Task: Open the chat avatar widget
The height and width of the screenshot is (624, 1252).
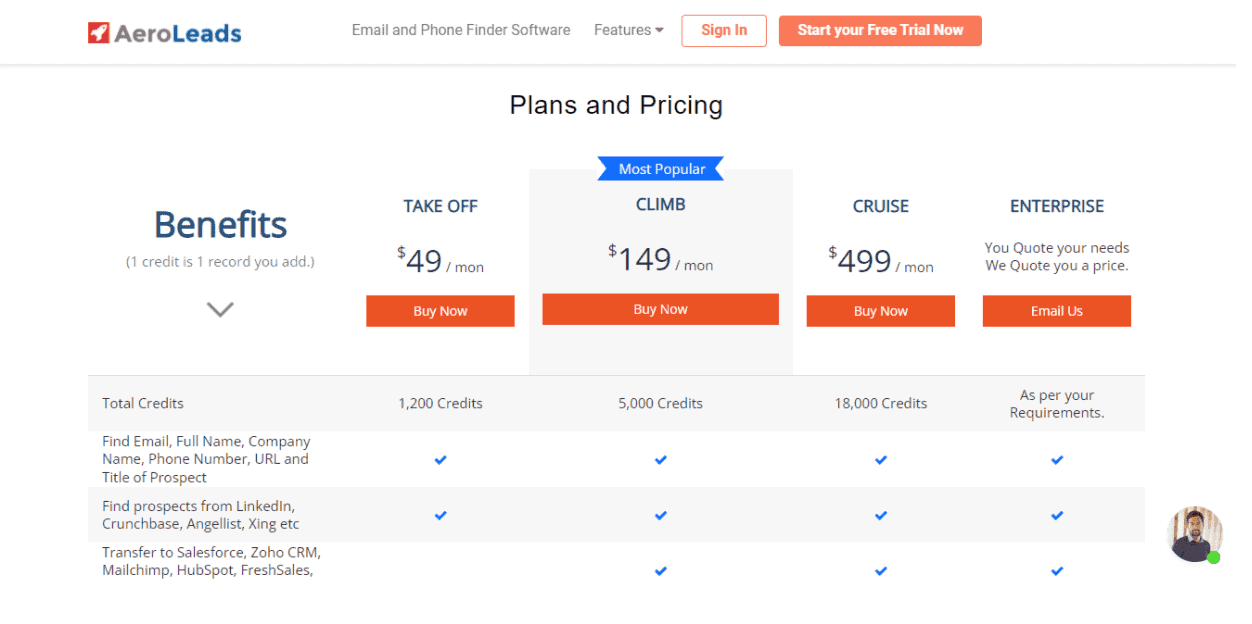Action: tap(1195, 534)
